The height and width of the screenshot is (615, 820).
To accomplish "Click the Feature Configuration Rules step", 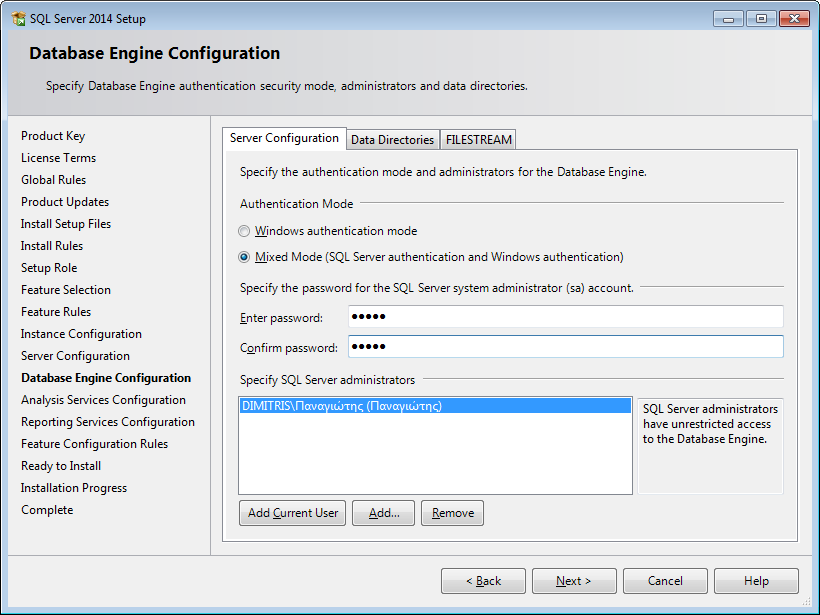I will (x=95, y=443).
